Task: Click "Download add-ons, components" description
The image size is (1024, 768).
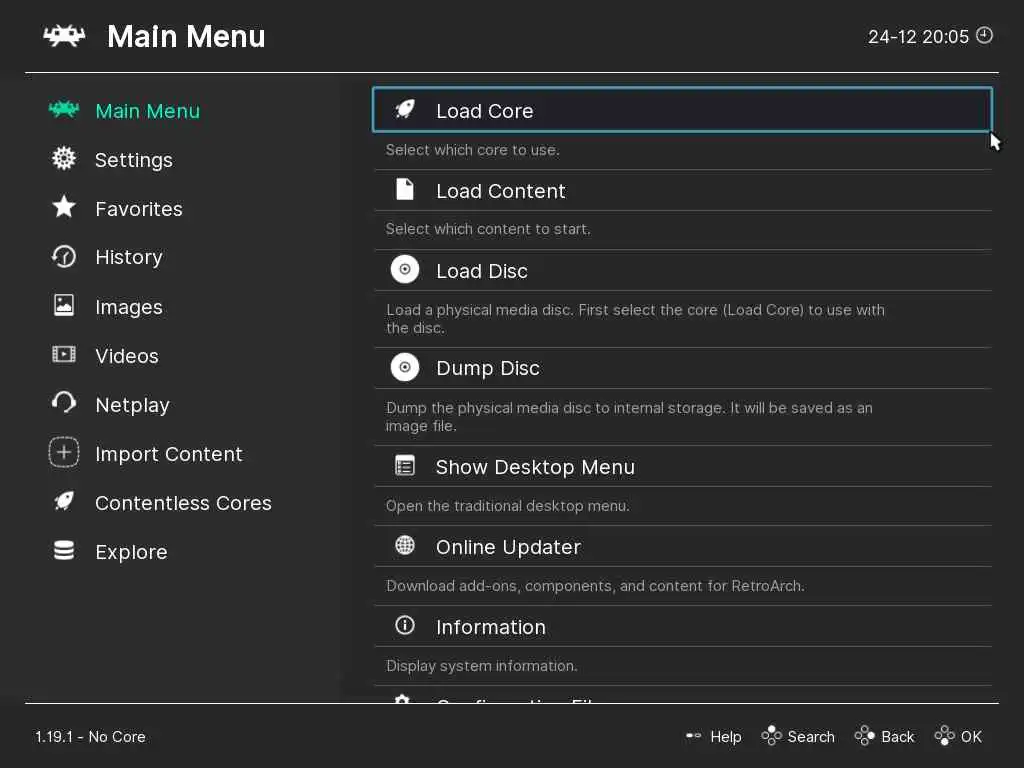Action: [595, 586]
